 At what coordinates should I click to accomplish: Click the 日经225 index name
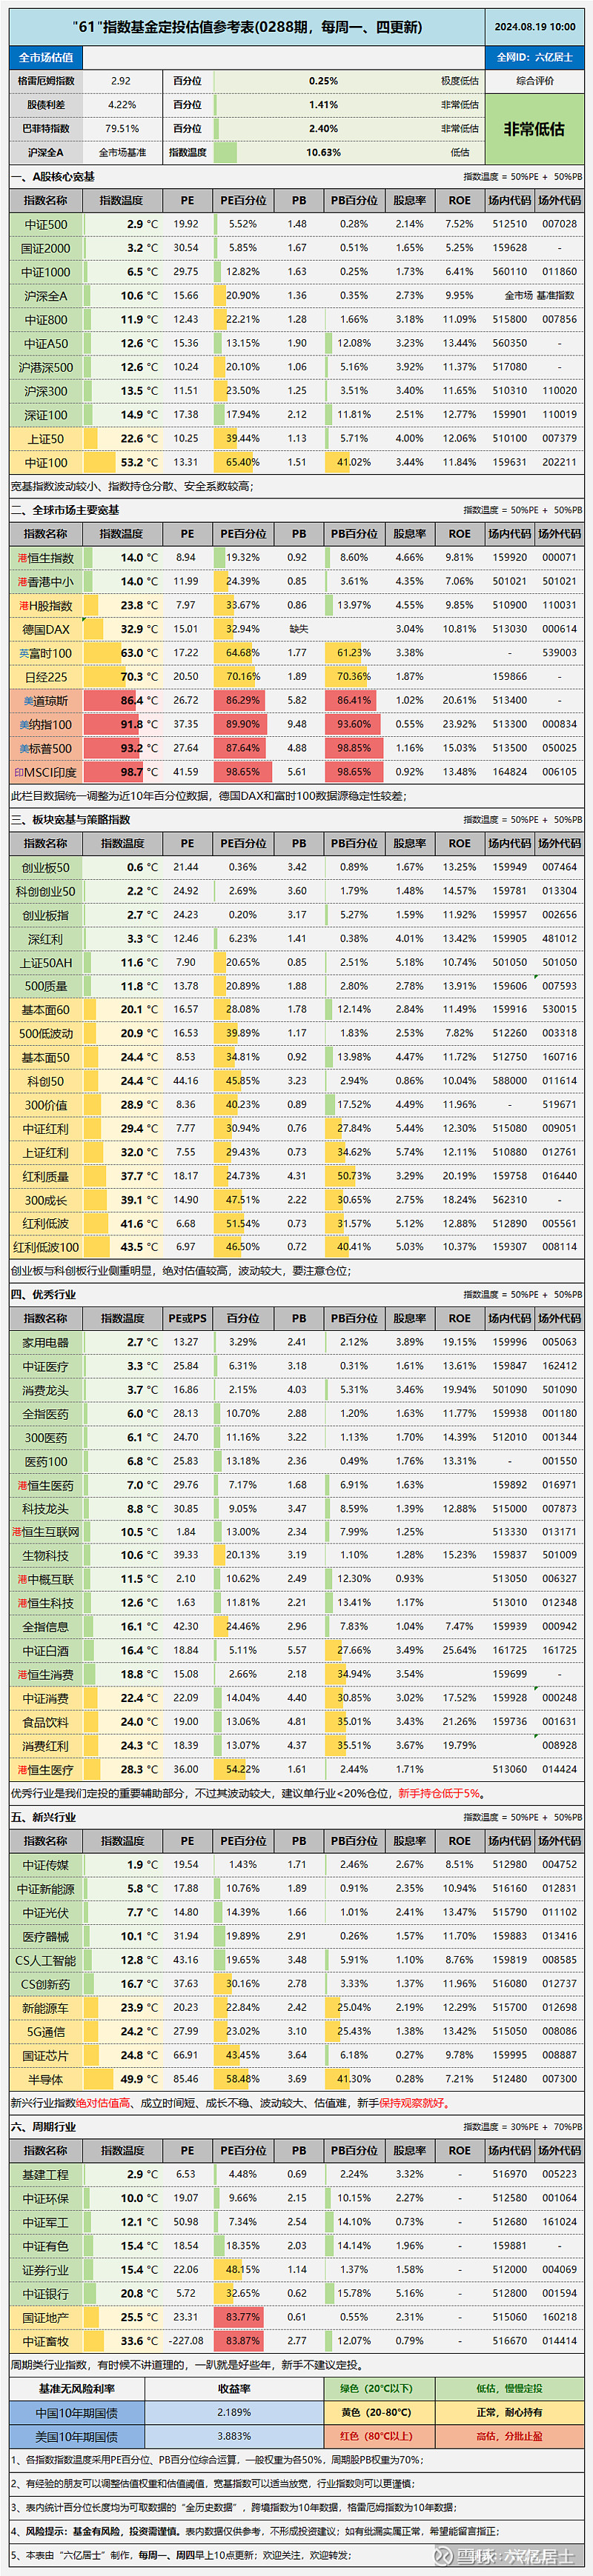click(46, 677)
